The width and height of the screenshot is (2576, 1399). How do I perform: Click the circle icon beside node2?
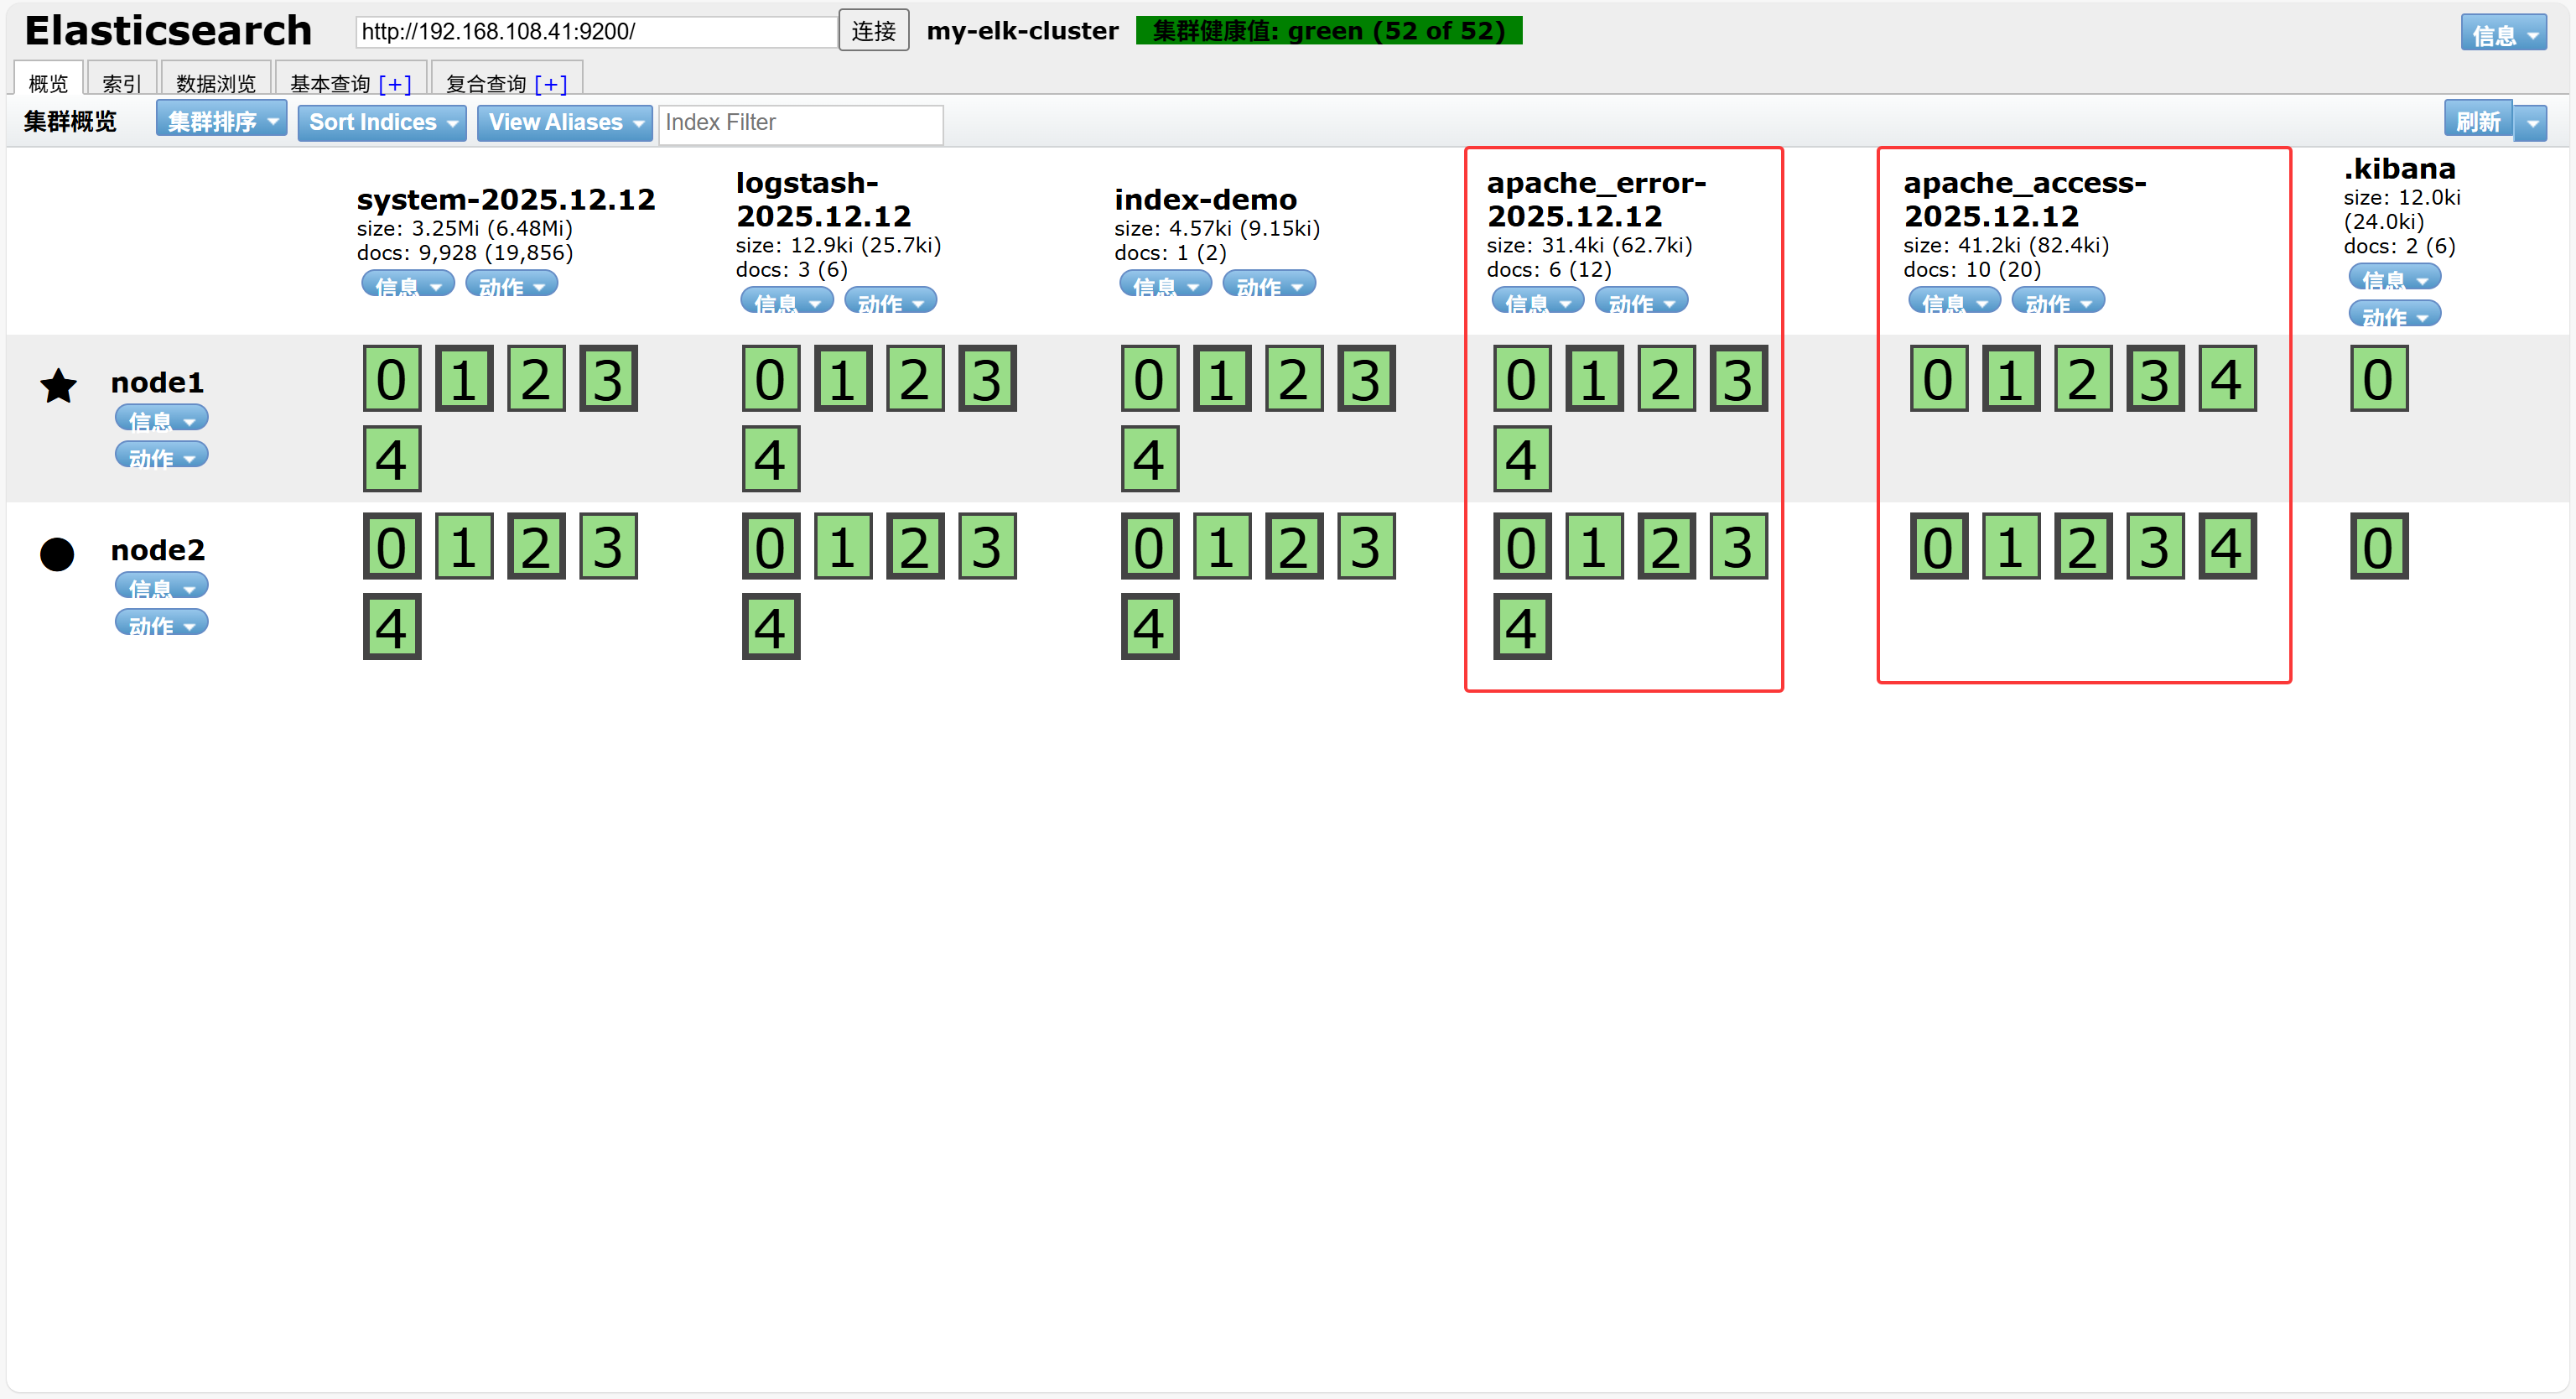[57, 554]
